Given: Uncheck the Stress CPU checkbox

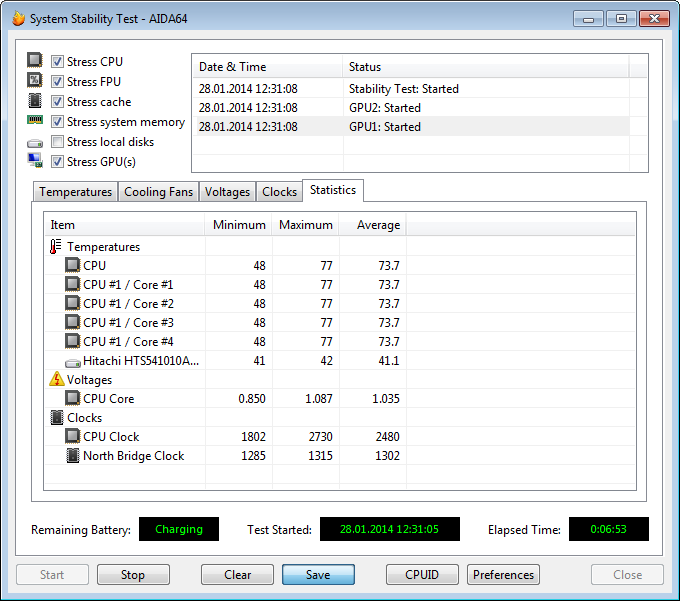Looking at the screenshot, I should click(57, 62).
